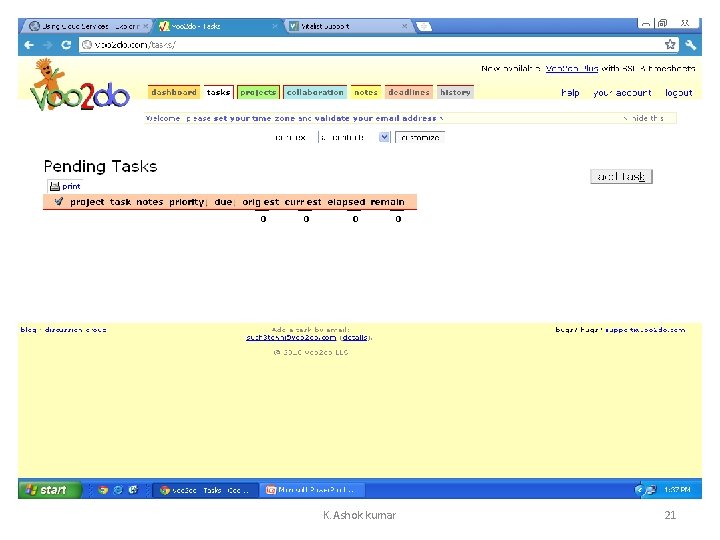
Task: Switch to the third browser tab
Action: pyautogui.click(x=348, y=26)
